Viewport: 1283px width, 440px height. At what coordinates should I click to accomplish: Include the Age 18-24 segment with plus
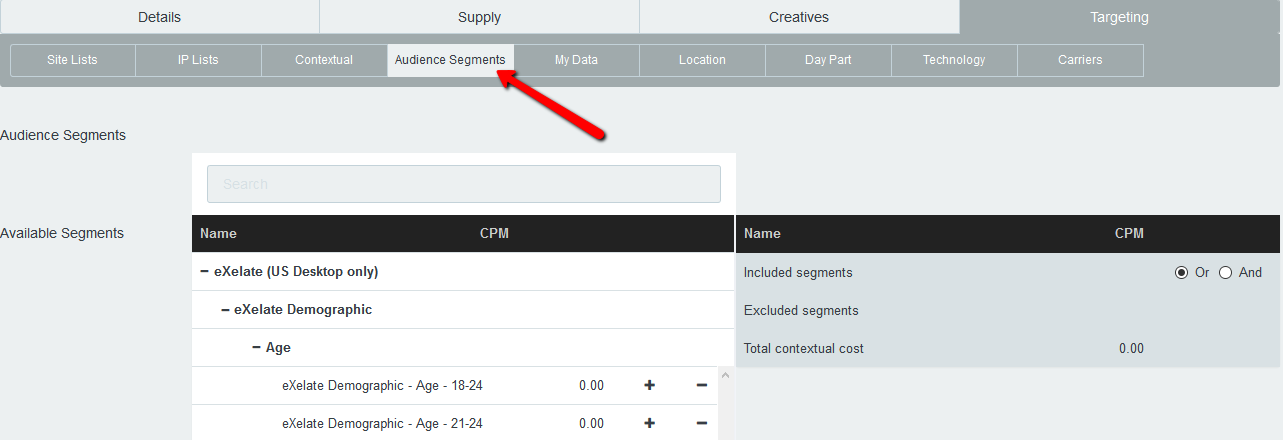tap(649, 385)
